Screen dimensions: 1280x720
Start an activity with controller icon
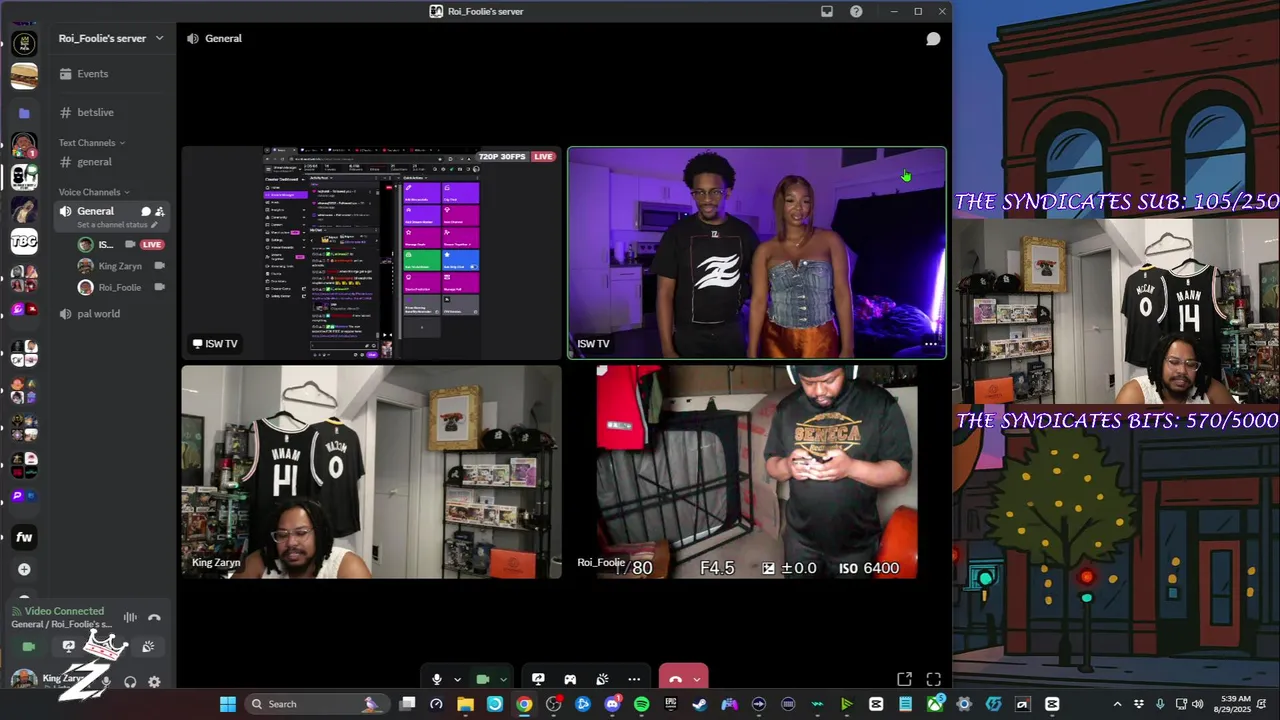coord(570,680)
